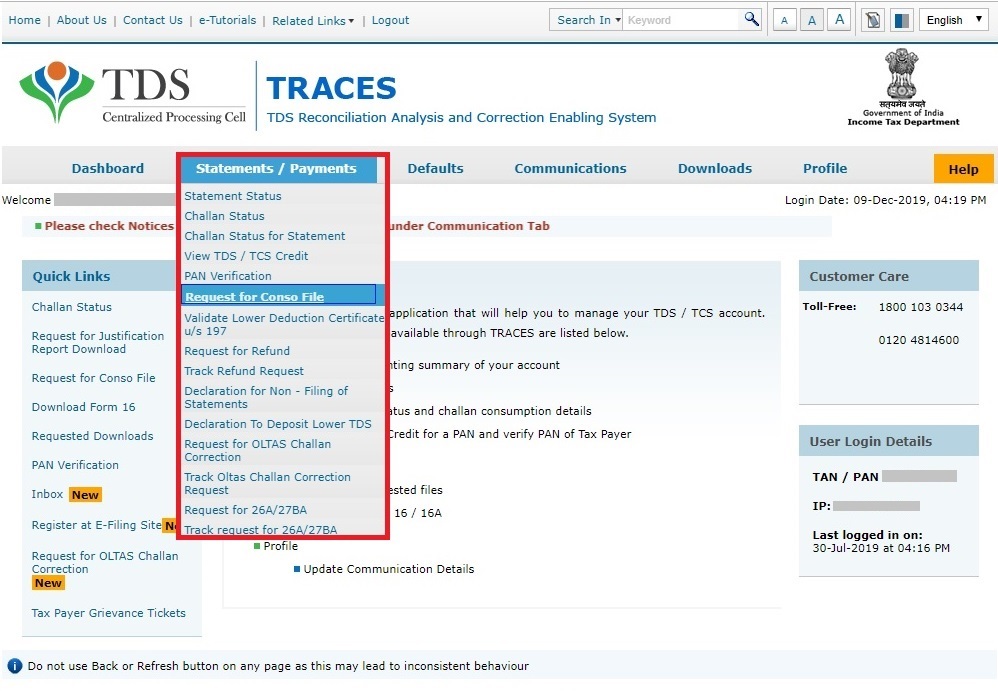Open the Contact Us link
This screenshot has height=691, width=998.
point(153,20)
